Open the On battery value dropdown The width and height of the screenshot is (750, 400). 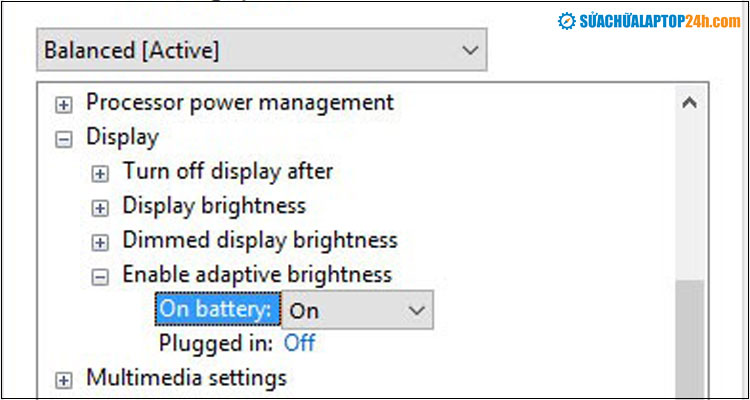(357, 310)
